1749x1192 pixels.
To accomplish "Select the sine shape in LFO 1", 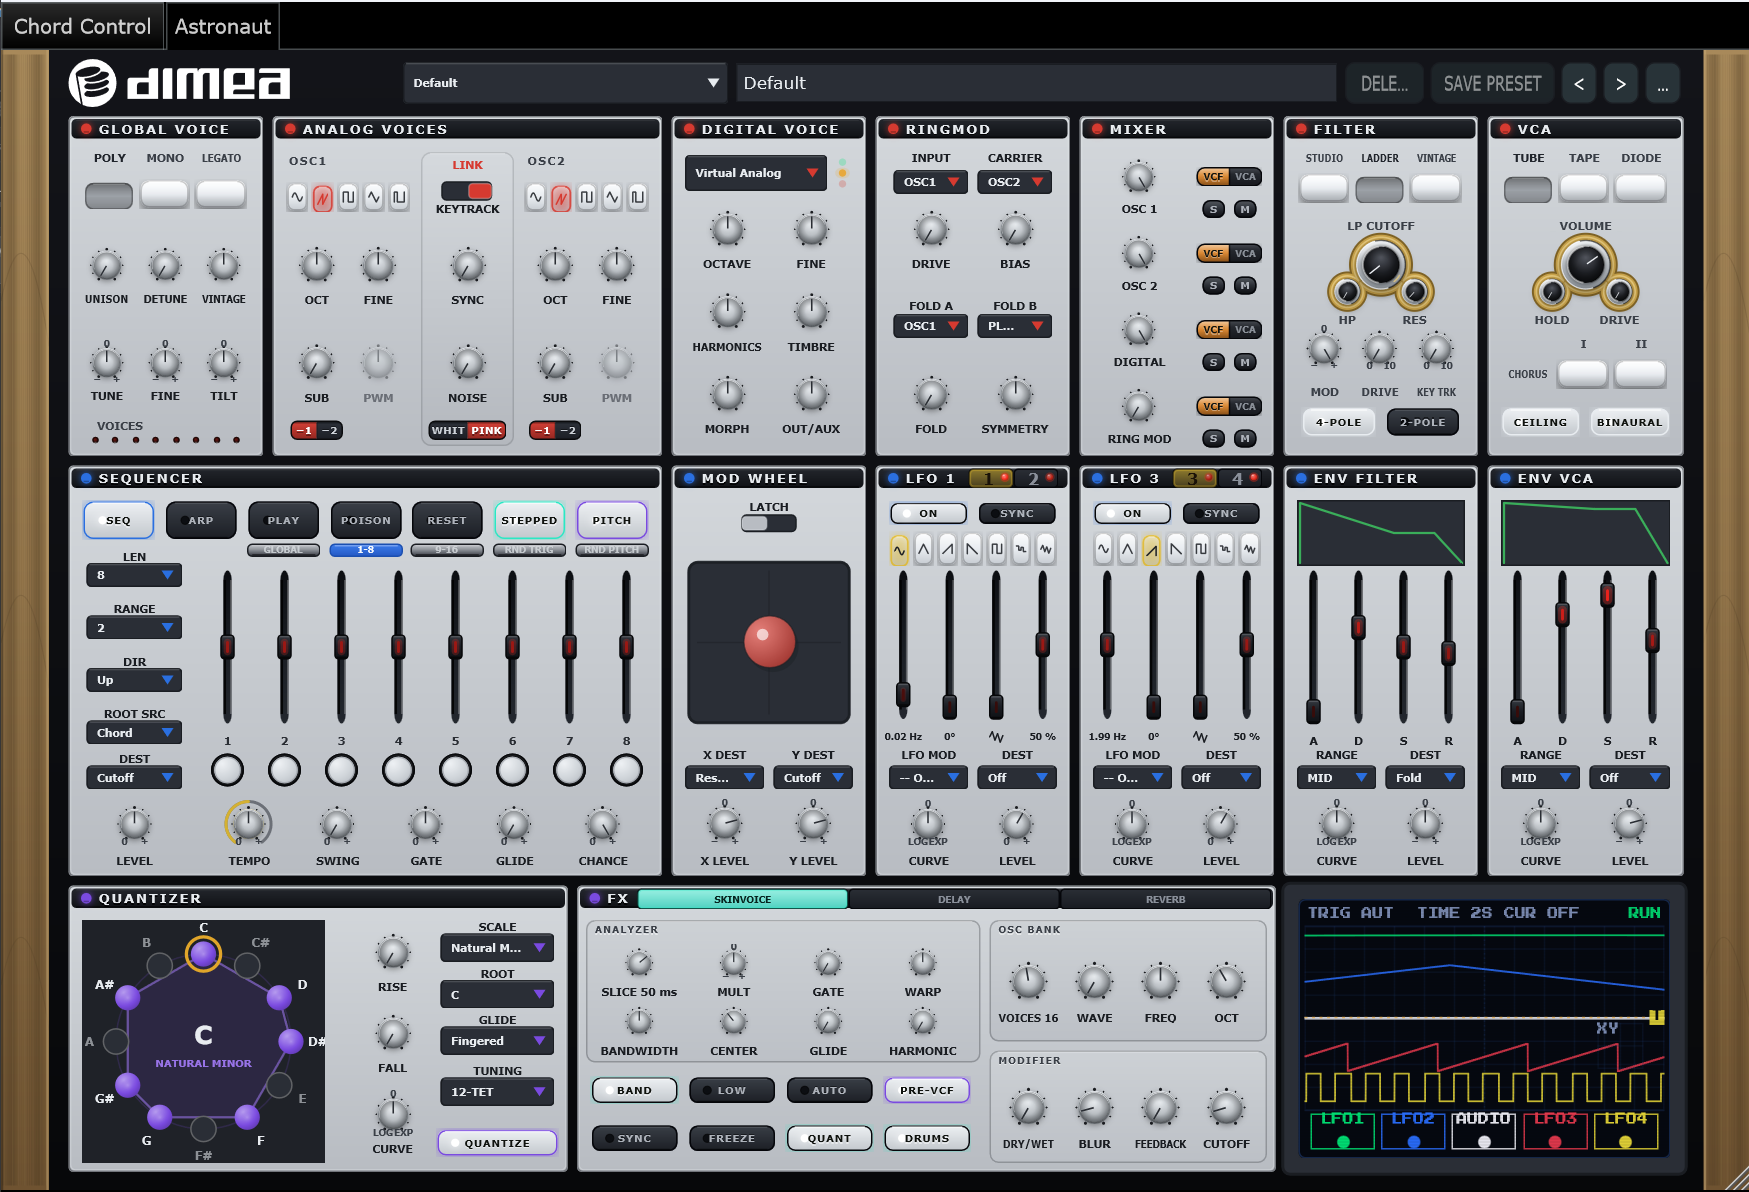I will tap(899, 549).
